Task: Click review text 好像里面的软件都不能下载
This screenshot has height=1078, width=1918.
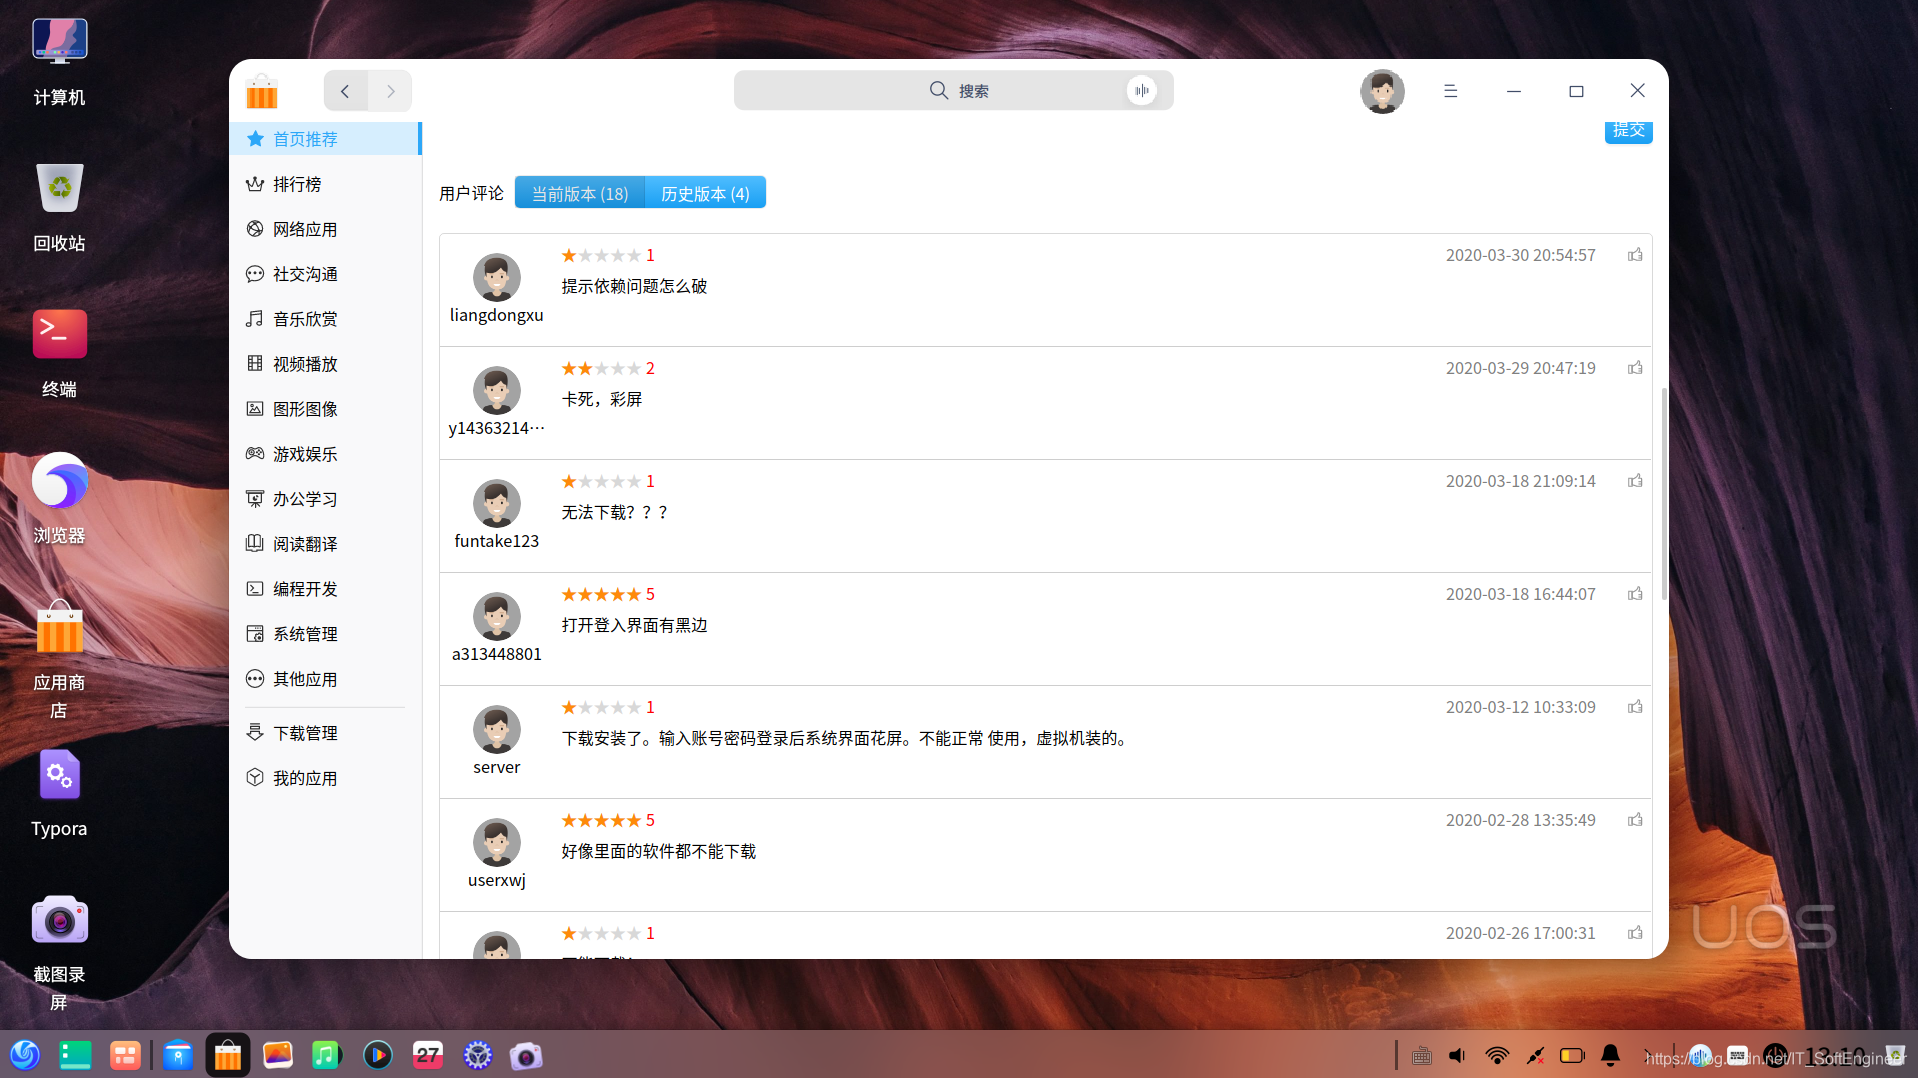Action: (658, 851)
